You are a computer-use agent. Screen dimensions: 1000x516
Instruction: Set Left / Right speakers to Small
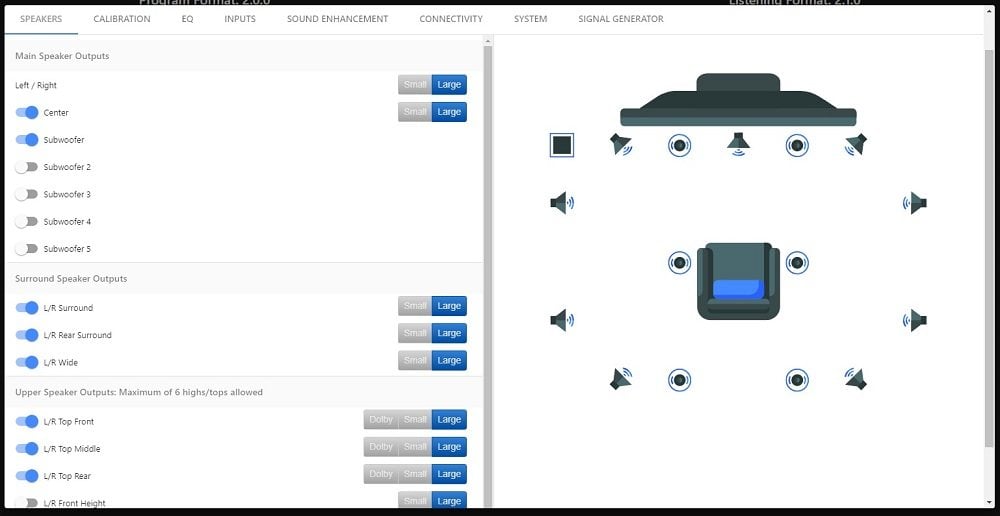coord(415,85)
